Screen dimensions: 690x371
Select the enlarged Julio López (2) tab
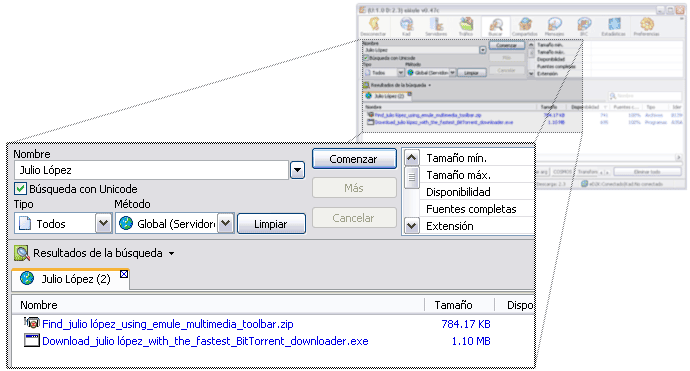click(x=70, y=279)
